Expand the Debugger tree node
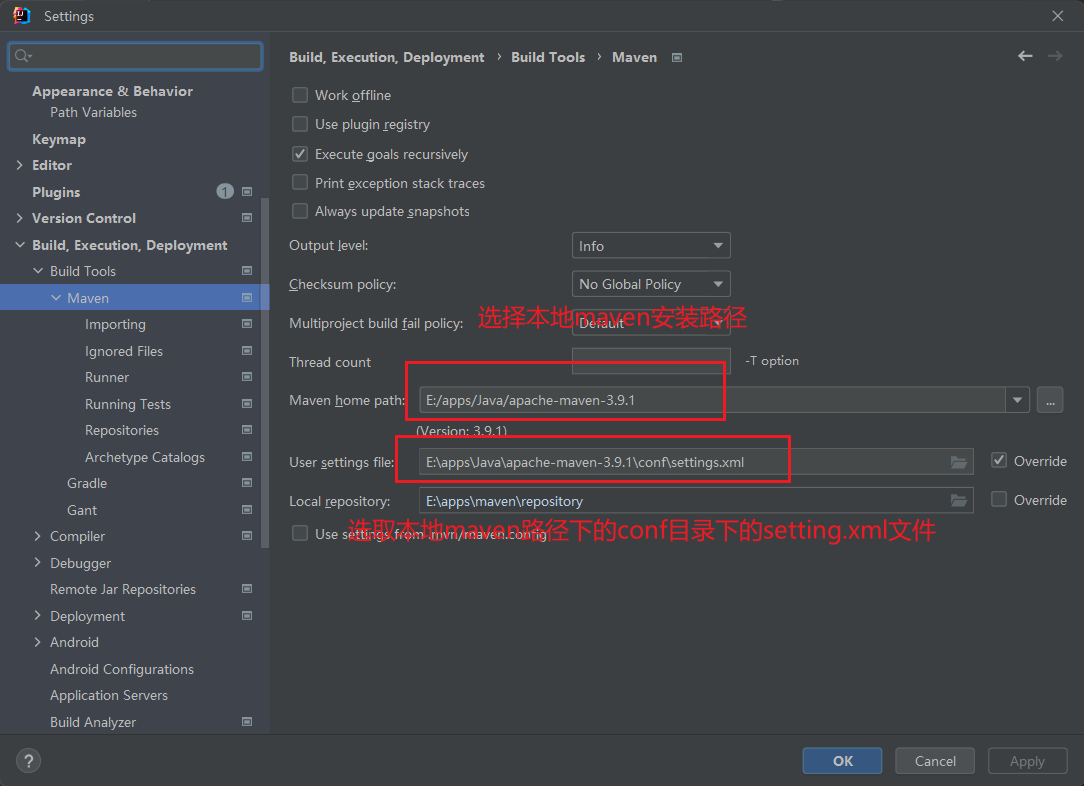1084x786 pixels. (38, 563)
